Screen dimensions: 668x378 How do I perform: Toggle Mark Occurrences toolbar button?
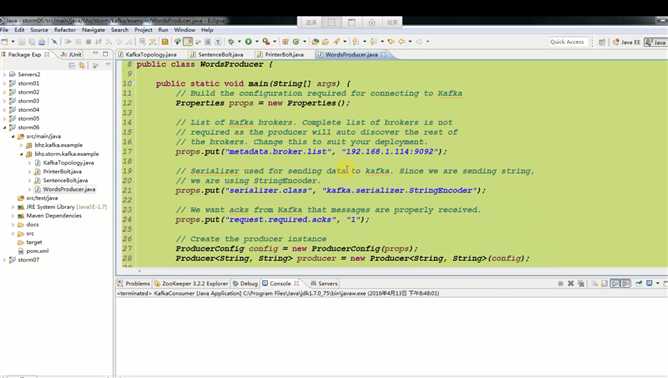pyautogui.click(x=188, y=42)
